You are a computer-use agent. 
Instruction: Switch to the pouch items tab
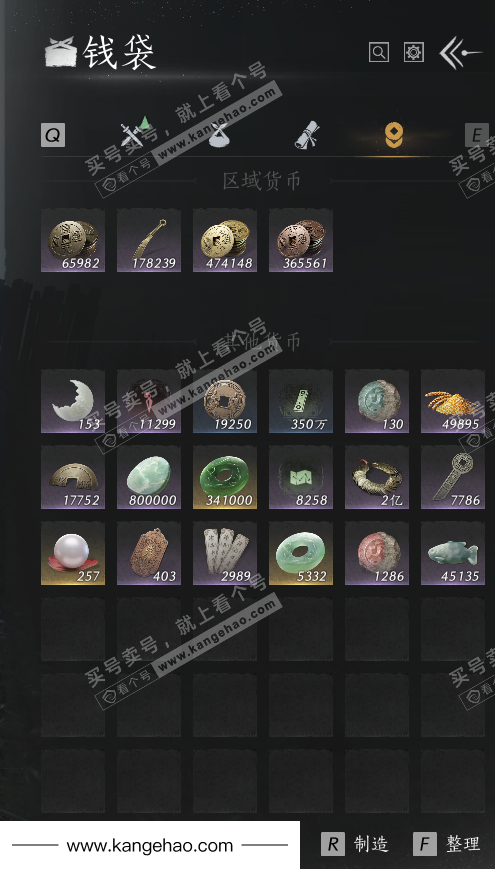tap(218, 135)
